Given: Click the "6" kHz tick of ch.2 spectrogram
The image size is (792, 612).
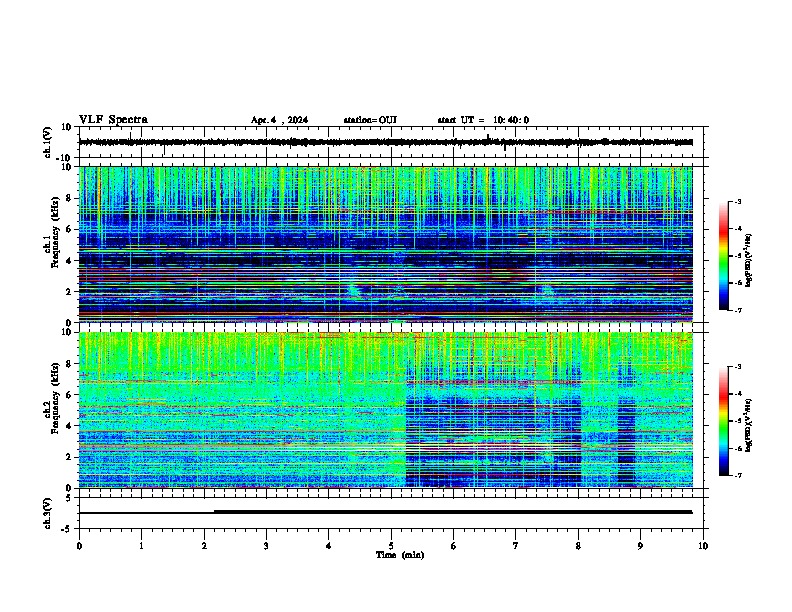Looking at the screenshot, I should [x=69, y=395].
